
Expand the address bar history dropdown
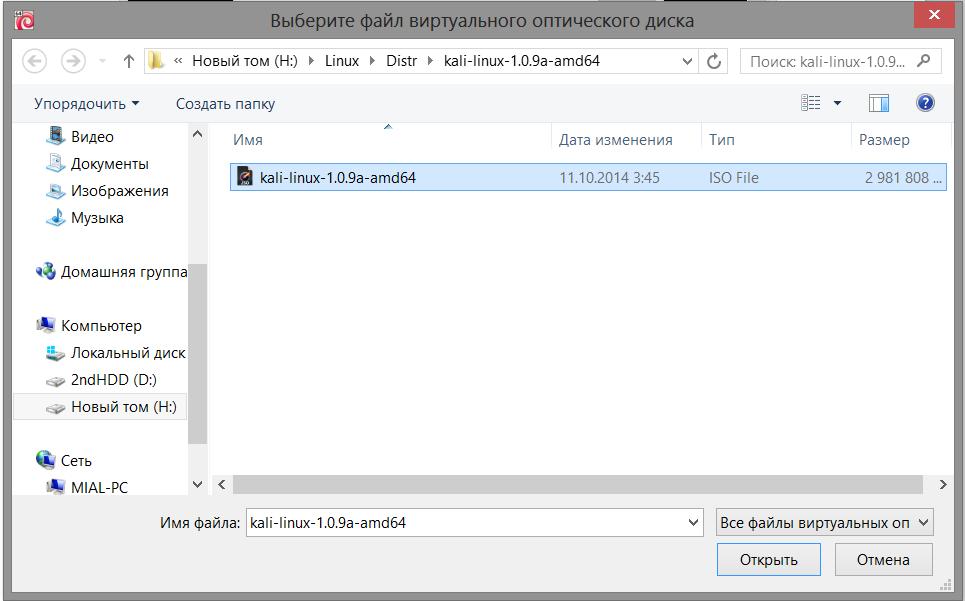[688, 61]
